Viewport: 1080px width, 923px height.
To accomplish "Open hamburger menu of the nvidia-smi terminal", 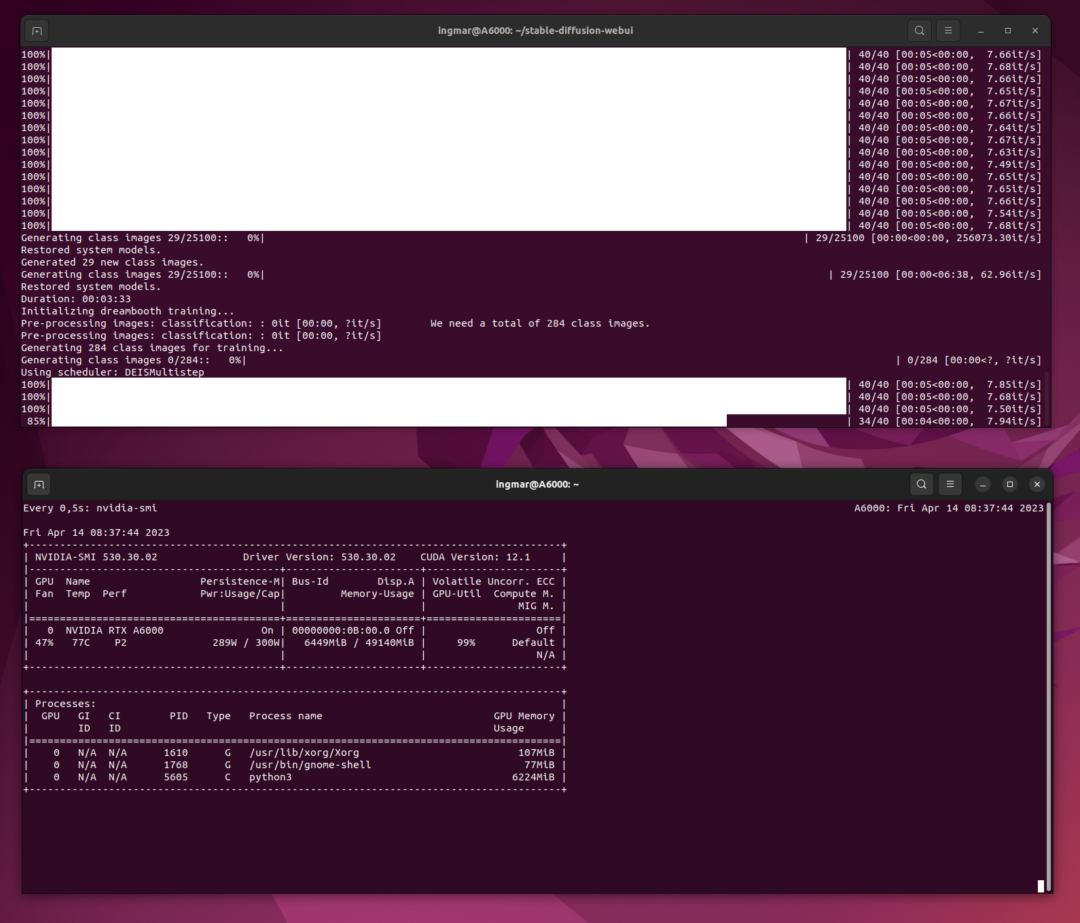I will coord(951,484).
